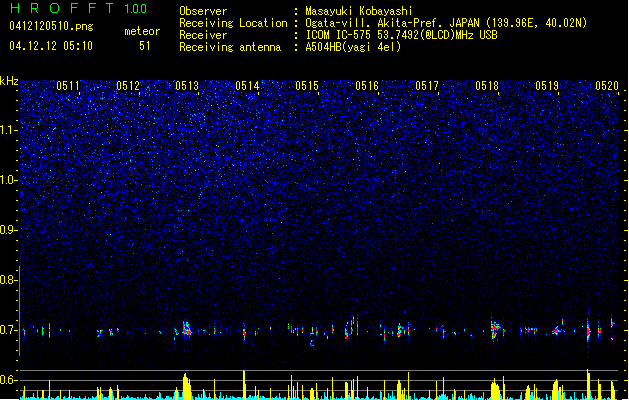Click the 0.6 kHz axis label

9,380
